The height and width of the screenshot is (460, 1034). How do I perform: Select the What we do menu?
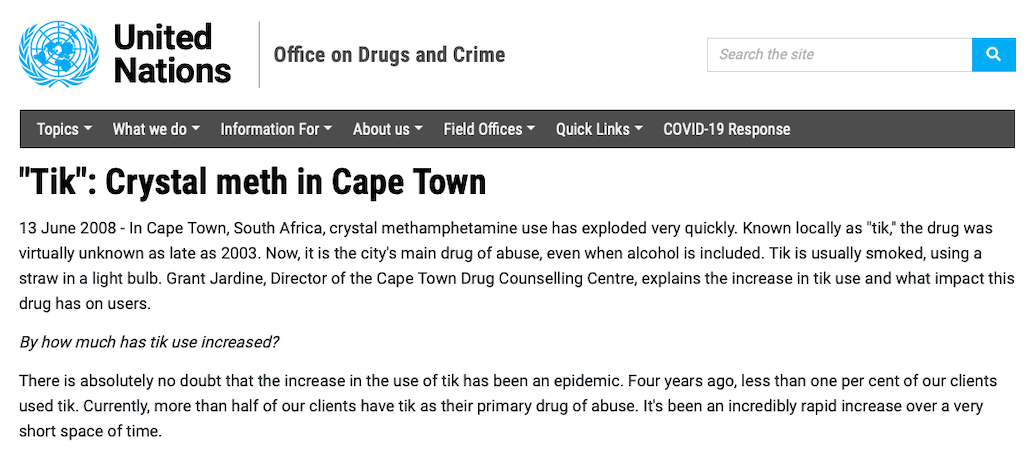click(x=149, y=129)
